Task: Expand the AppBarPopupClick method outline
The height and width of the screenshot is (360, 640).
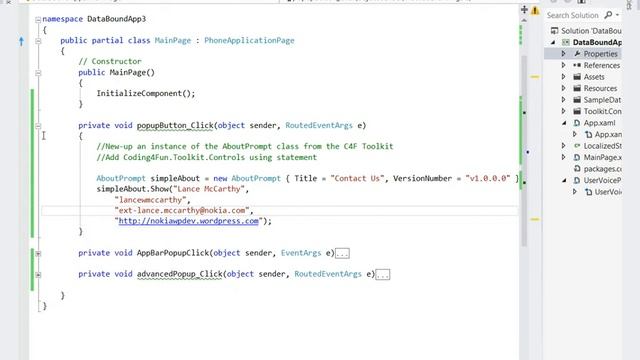Action: [38, 253]
